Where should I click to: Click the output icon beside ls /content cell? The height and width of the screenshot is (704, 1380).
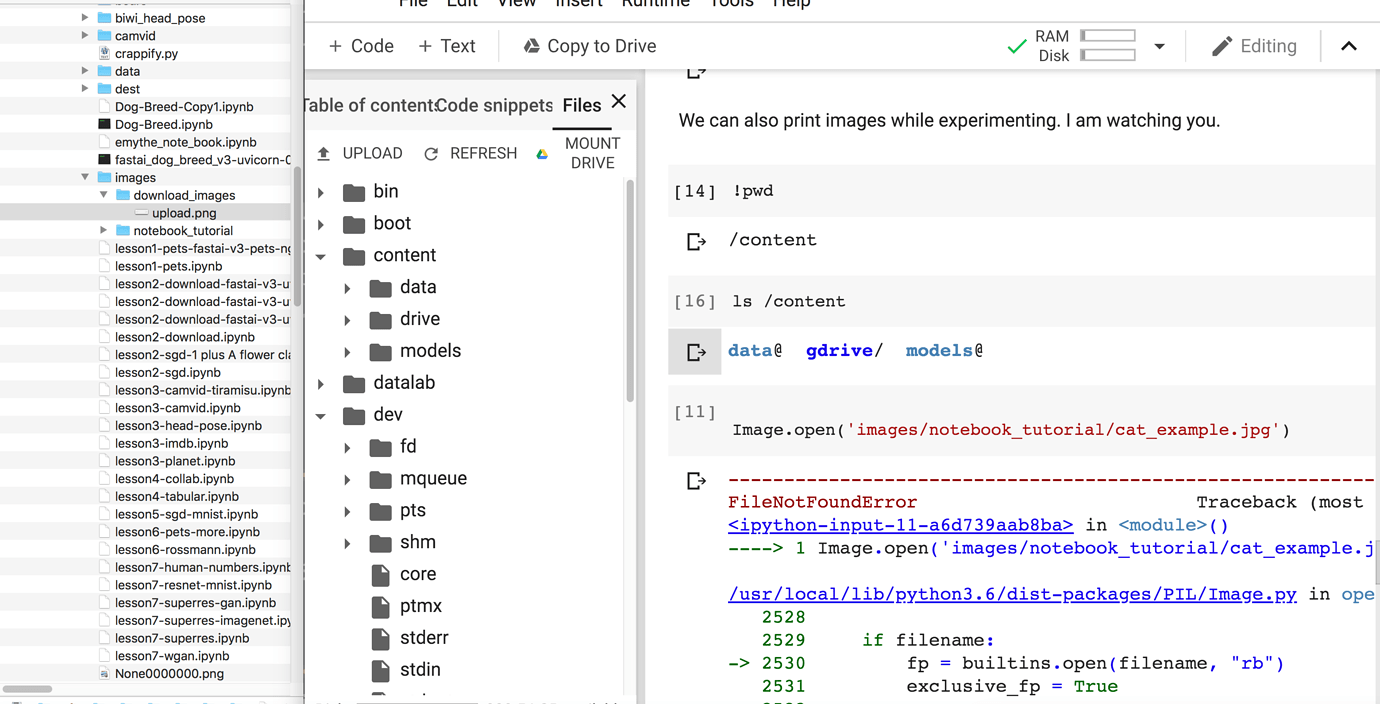coord(694,351)
